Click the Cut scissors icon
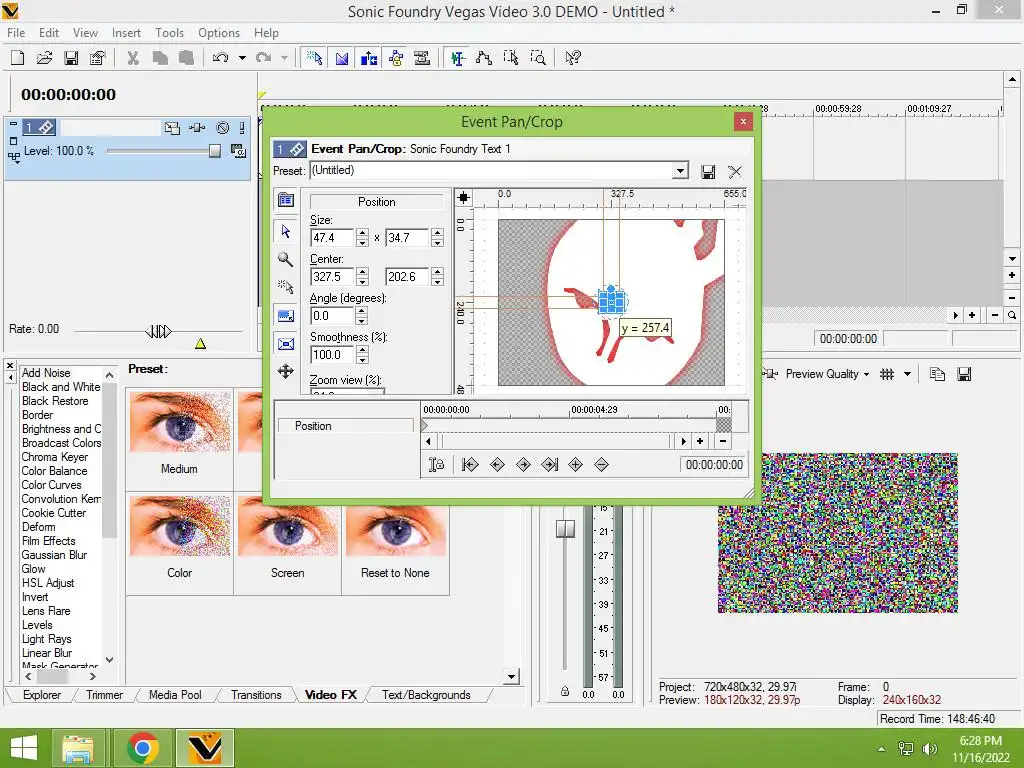The image size is (1024, 768). pos(133,58)
